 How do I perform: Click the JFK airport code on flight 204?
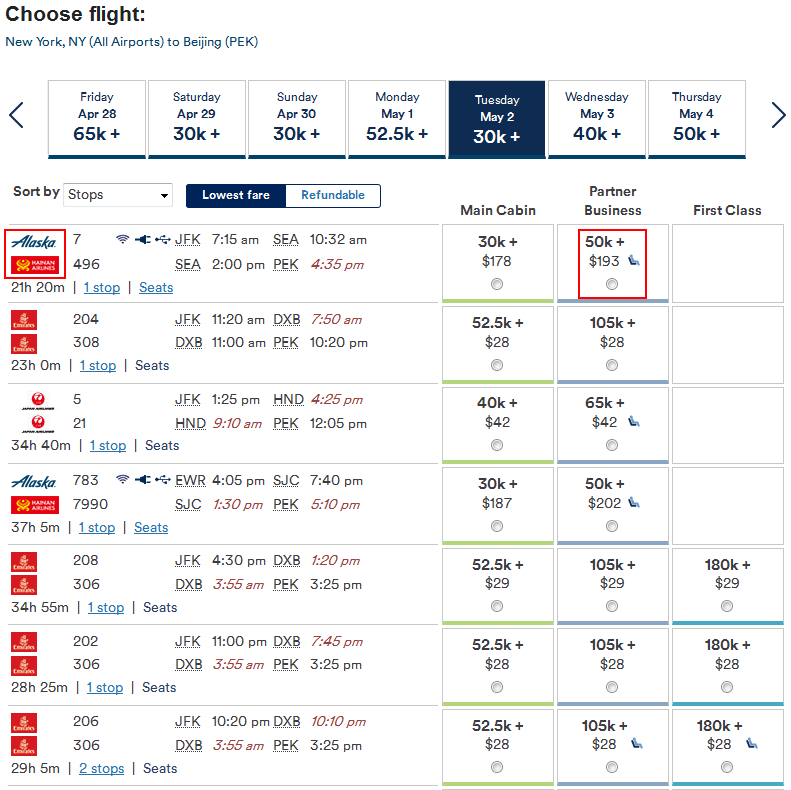[188, 320]
